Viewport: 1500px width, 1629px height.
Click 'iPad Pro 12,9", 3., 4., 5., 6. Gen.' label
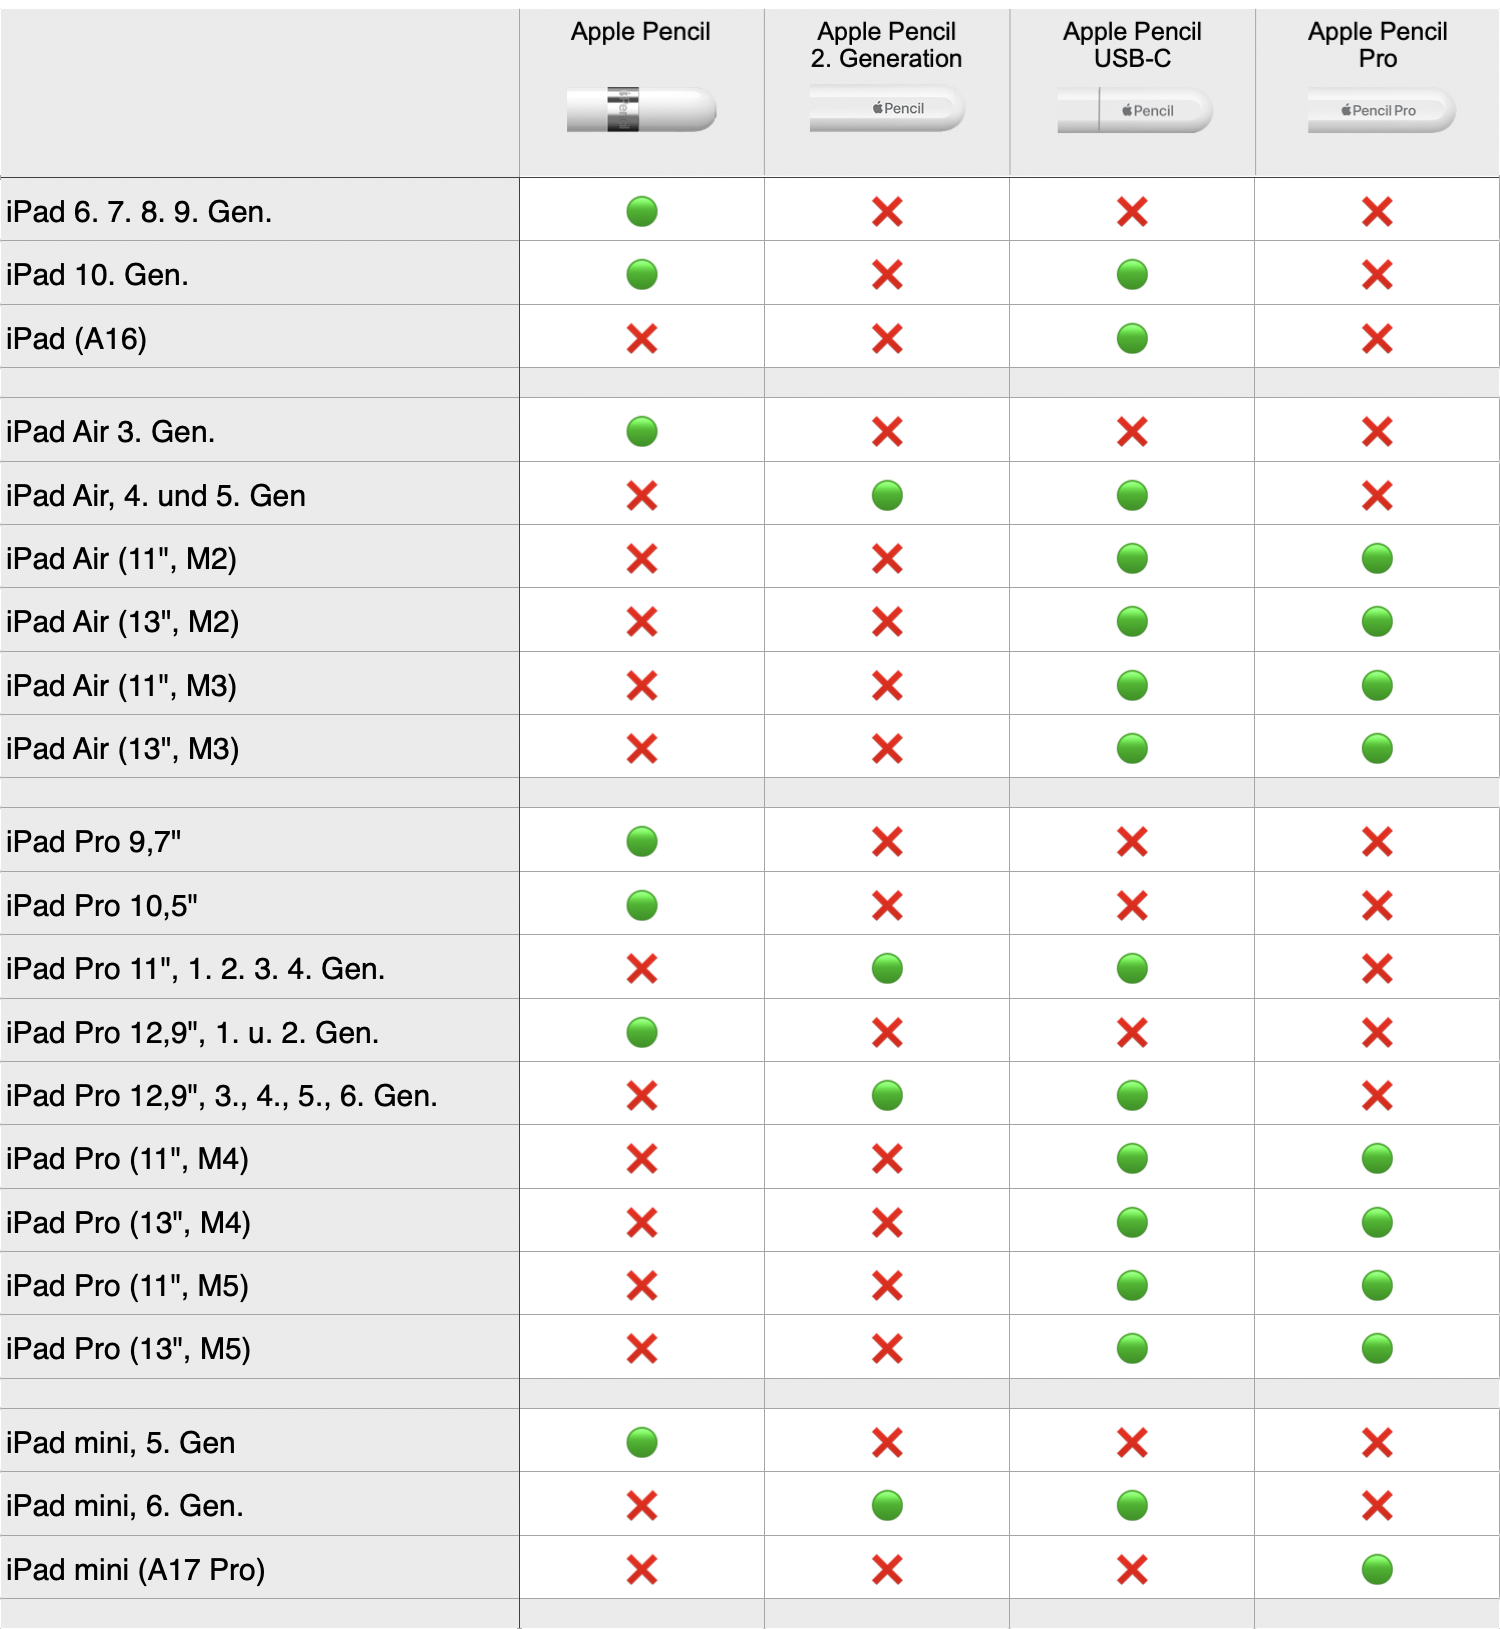click(222, 1096)
